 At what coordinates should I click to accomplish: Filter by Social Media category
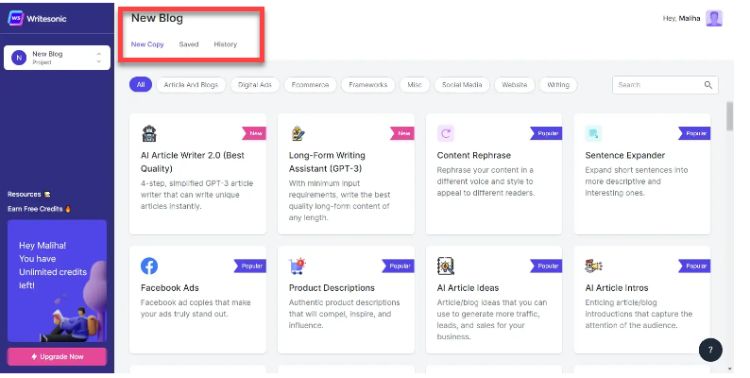(x=462, y=85)
